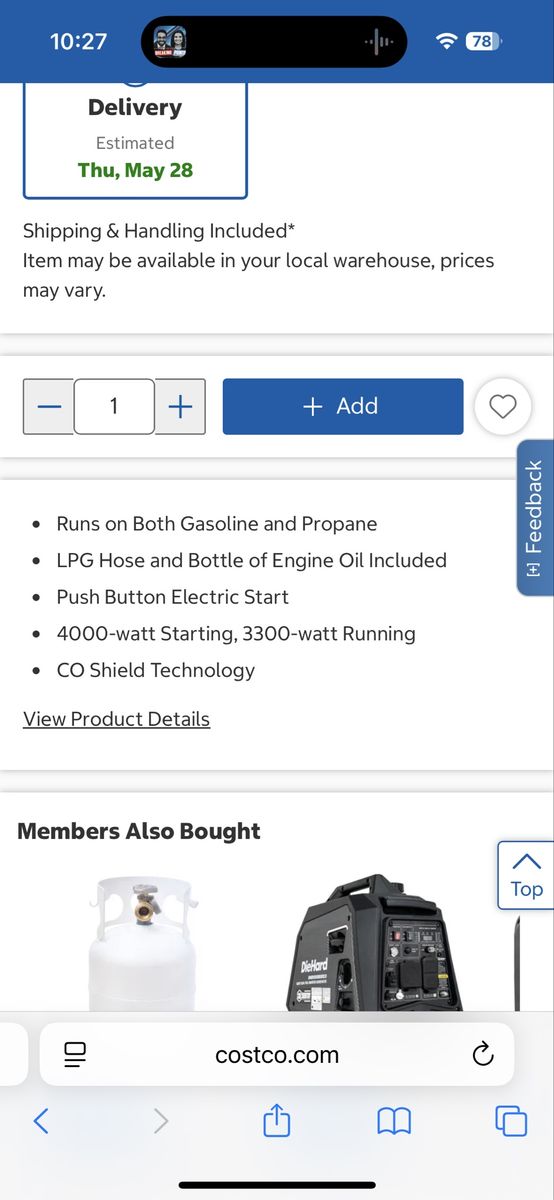This screenshot has width=554, height=1200.
Task: Select the quantity input field
Action: pyautogui.click(x=114, y=406)
